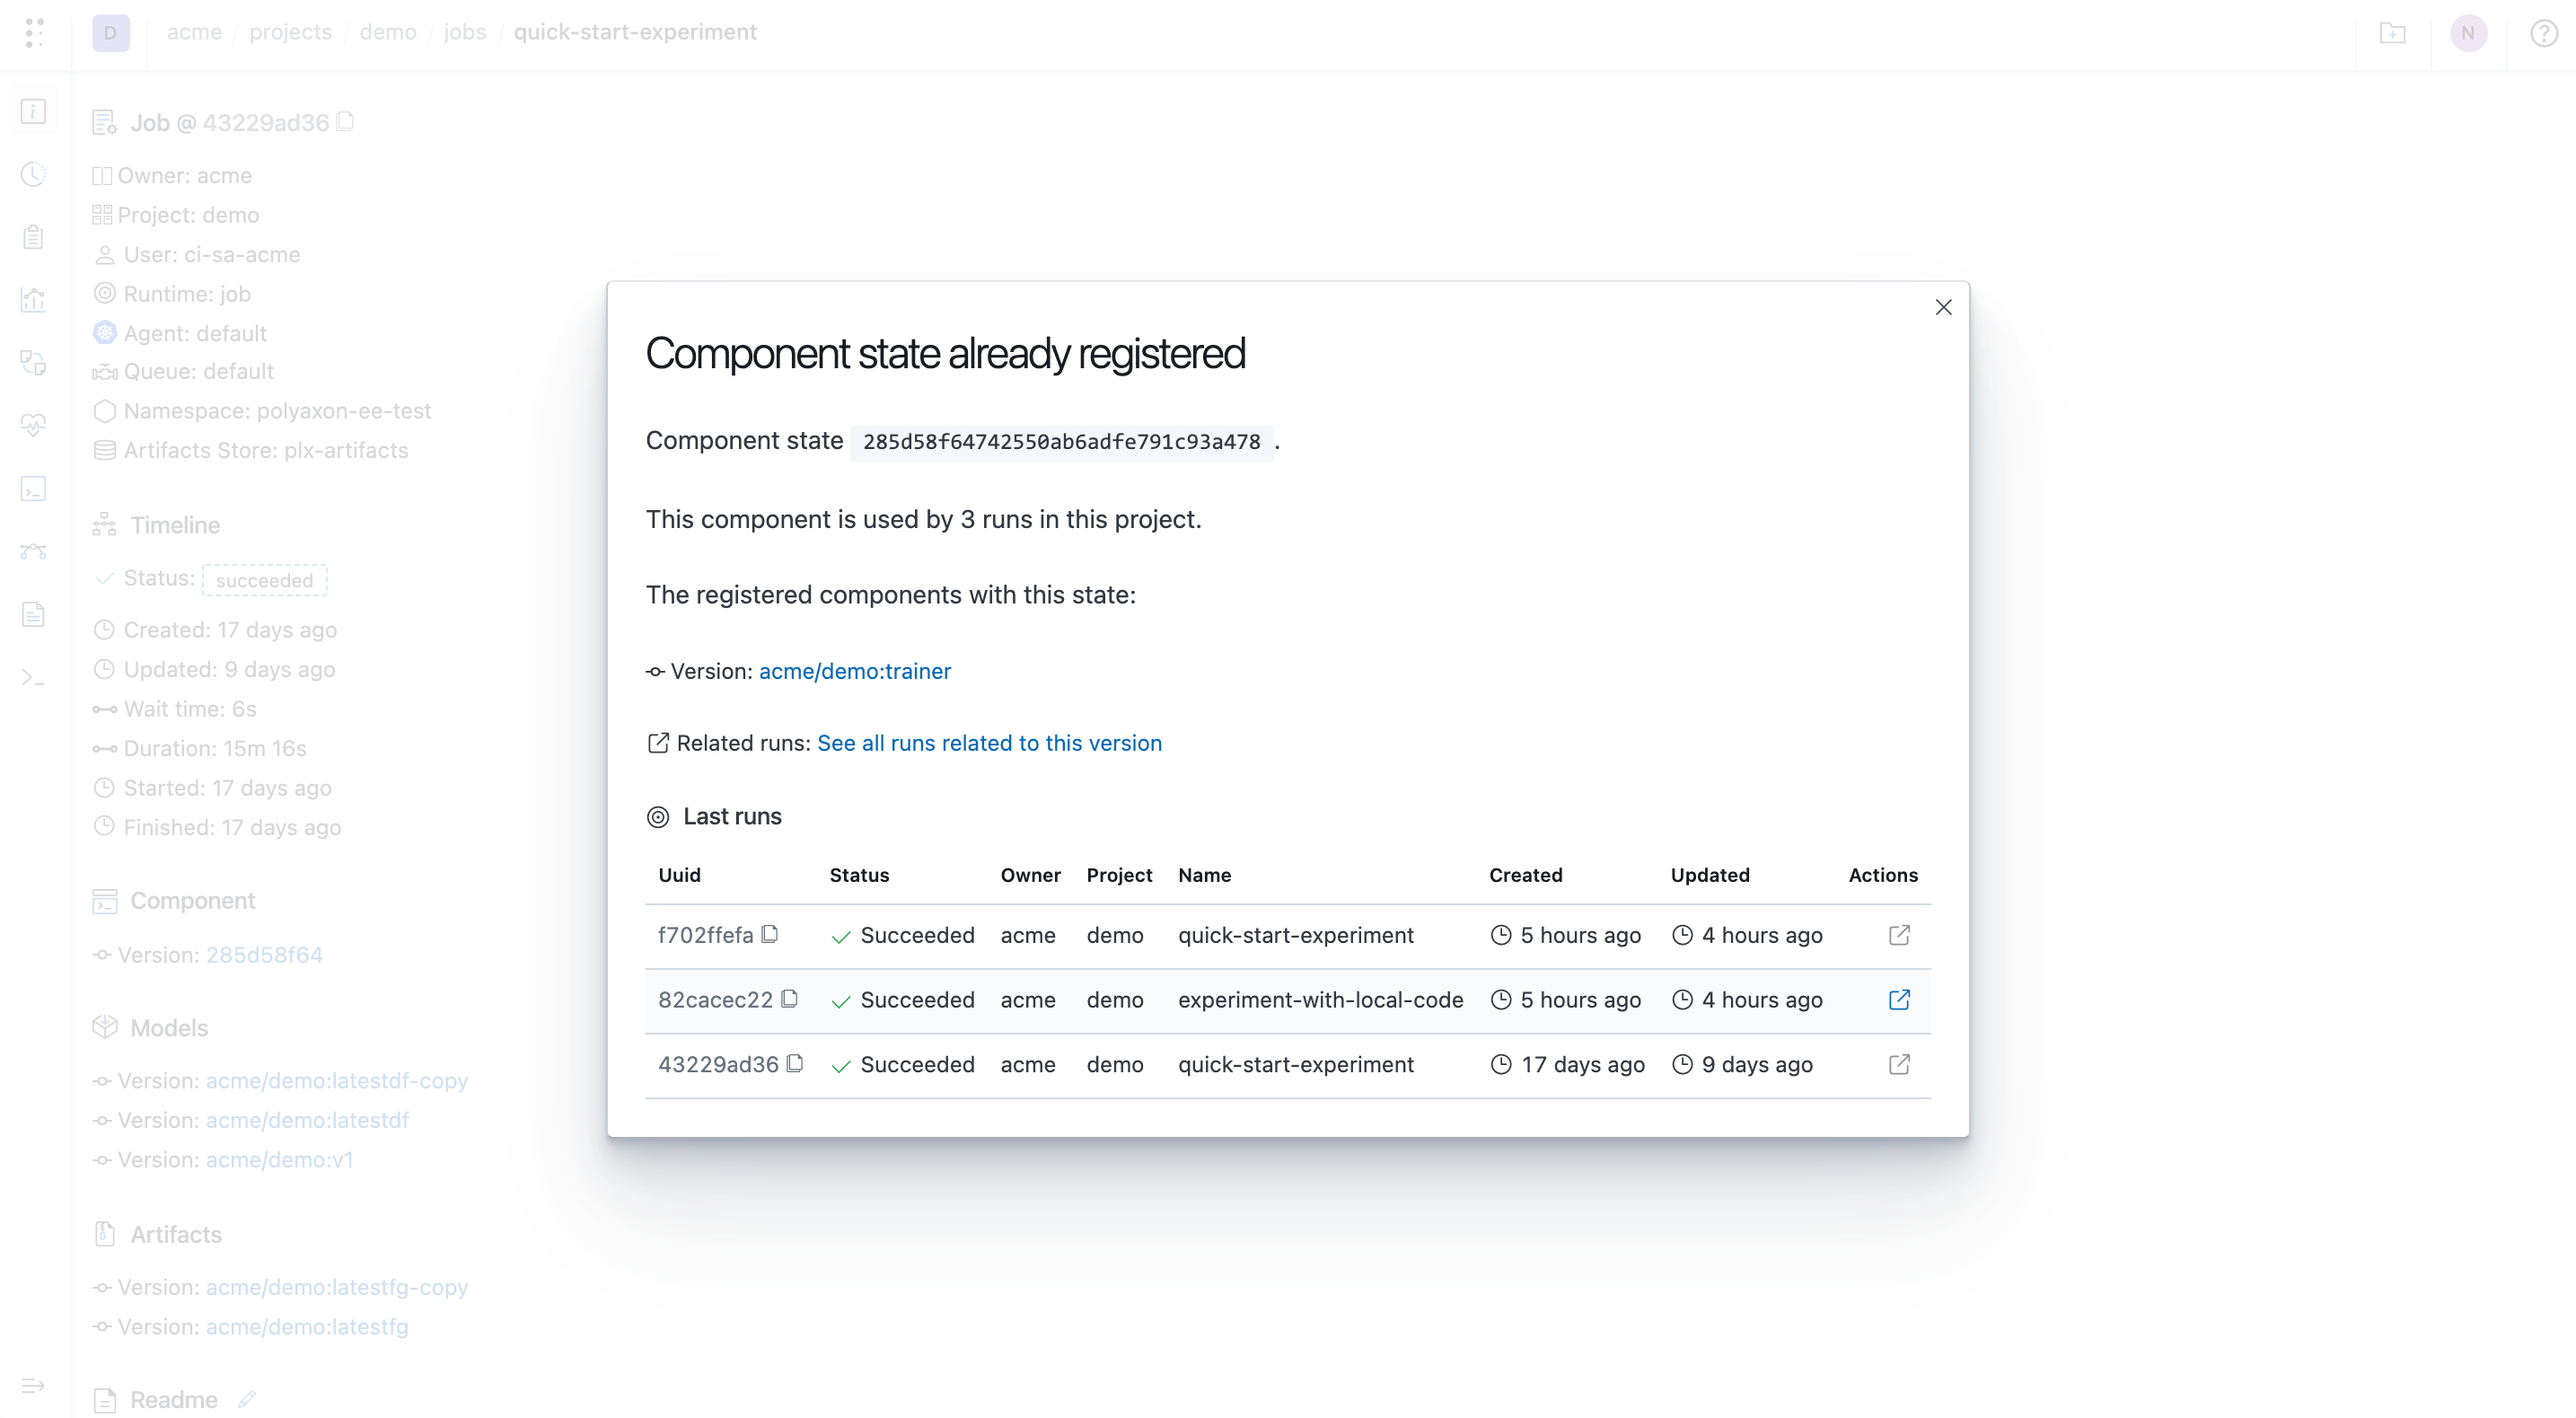The width and height of the screenshot is (2576, 1418).
Task: Expand the sidebar with bottom-left arrow icon
Action: click(33, 1385)
